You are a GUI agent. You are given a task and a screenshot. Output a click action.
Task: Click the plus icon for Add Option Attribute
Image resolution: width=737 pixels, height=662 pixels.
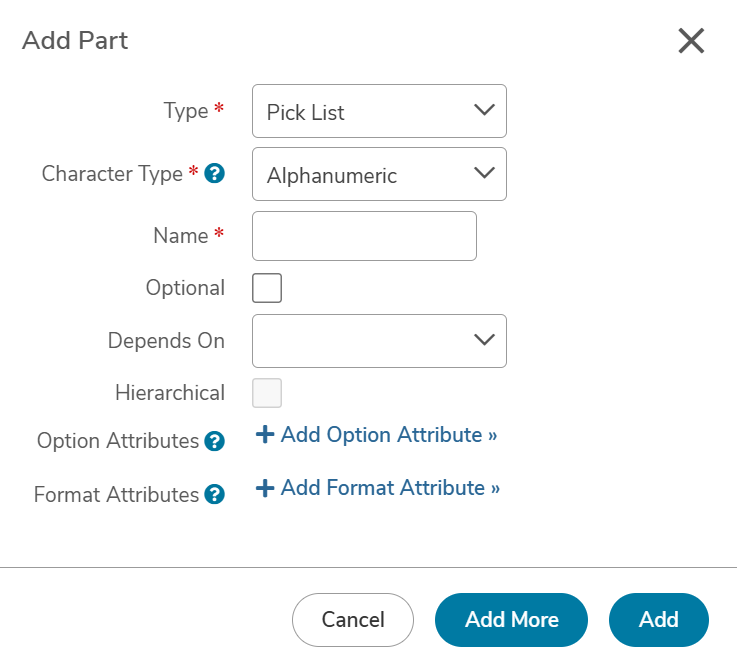[265, 434]
